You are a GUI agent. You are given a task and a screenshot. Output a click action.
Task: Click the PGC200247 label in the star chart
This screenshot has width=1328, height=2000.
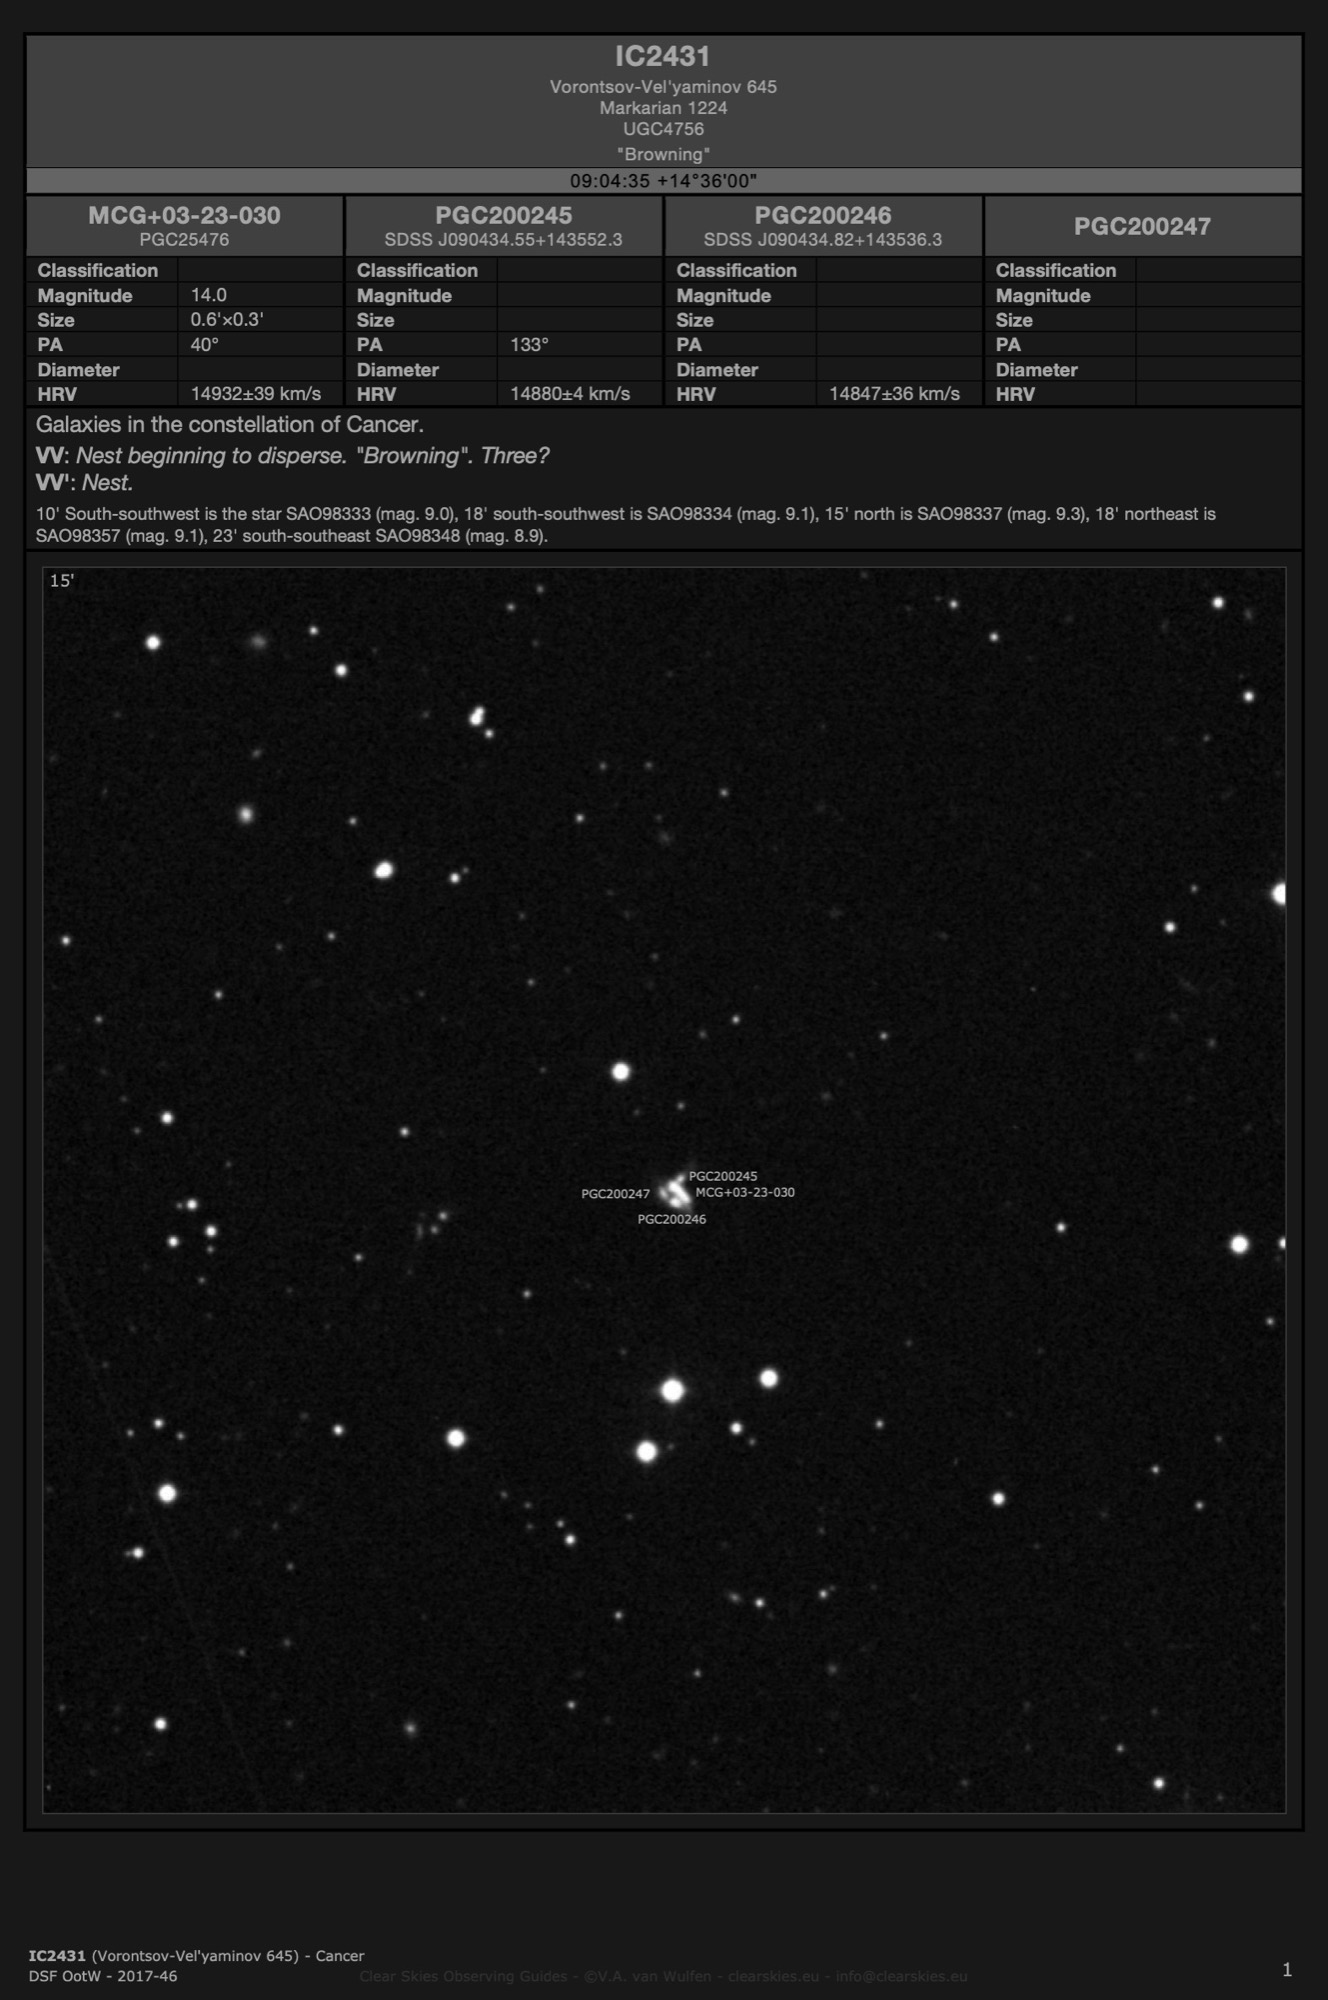[615, 1194]
